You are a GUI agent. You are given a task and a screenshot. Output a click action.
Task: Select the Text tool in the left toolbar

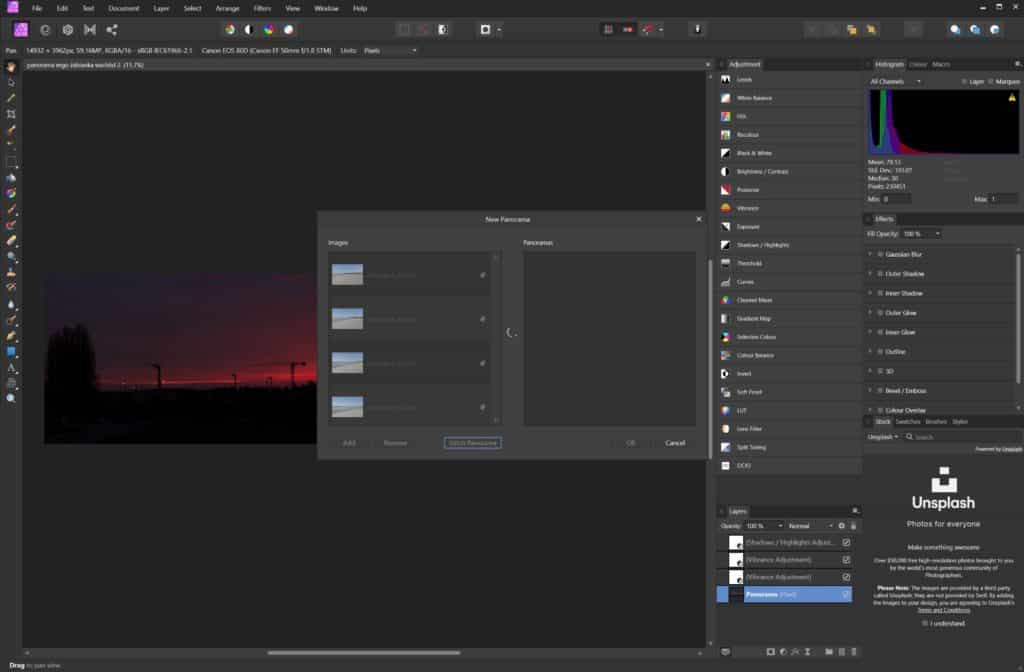click(11, 368)
